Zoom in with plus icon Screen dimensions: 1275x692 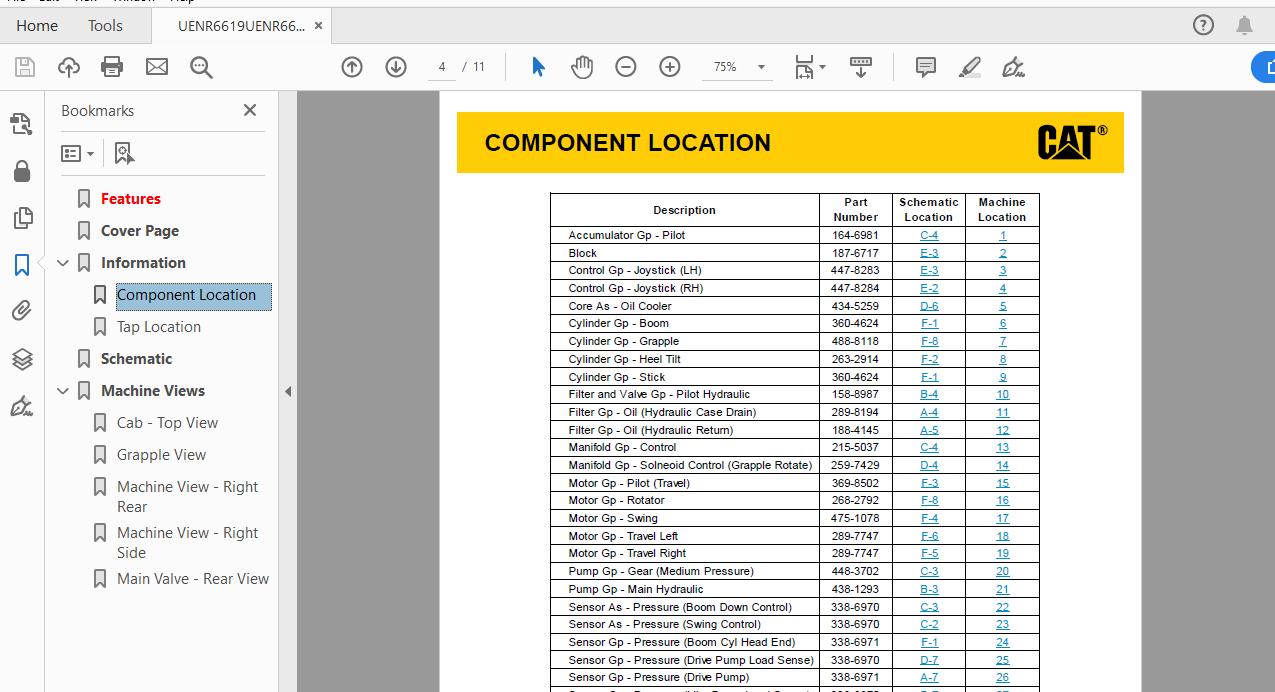[670, 67]
